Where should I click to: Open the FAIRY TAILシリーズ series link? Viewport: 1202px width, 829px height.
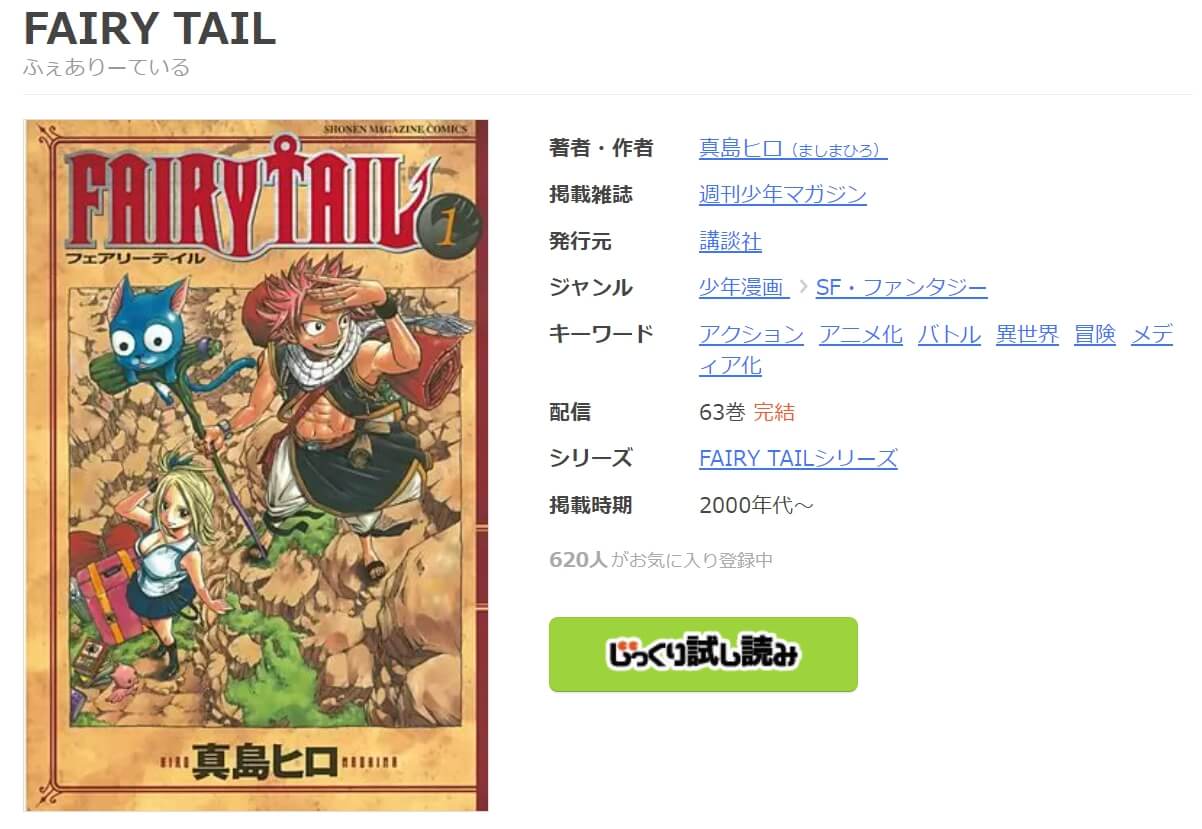[x=798, y=459]
